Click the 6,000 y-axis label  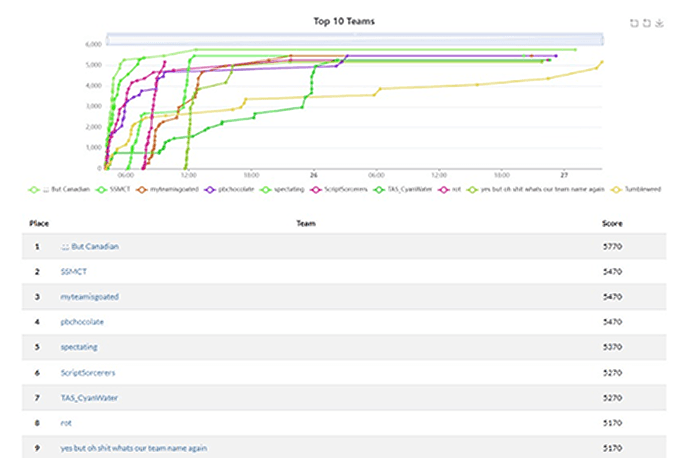[94, 44]
